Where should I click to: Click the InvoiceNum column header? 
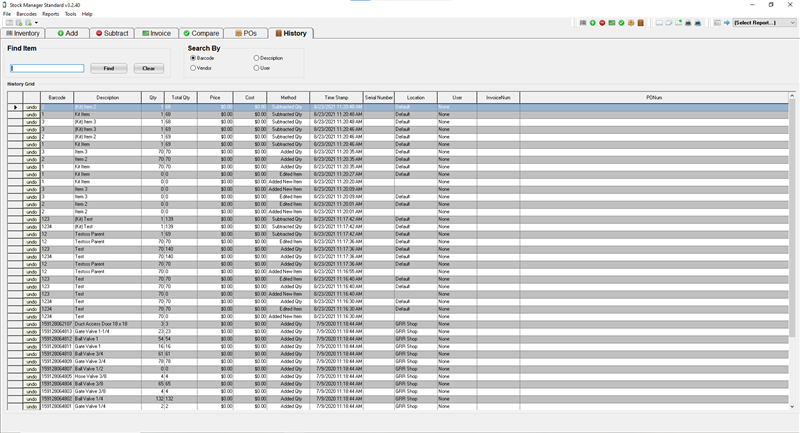coord(498,97)
